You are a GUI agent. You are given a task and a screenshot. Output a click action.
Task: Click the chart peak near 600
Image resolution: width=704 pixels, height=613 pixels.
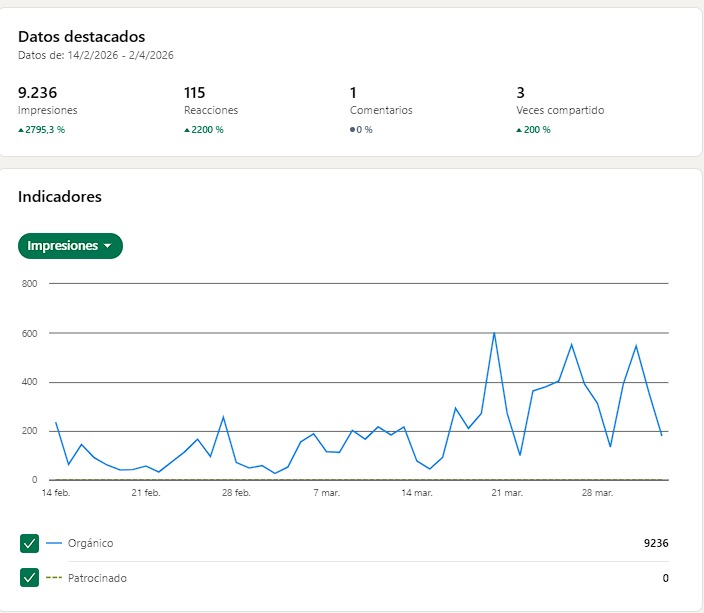click(494, 333)
